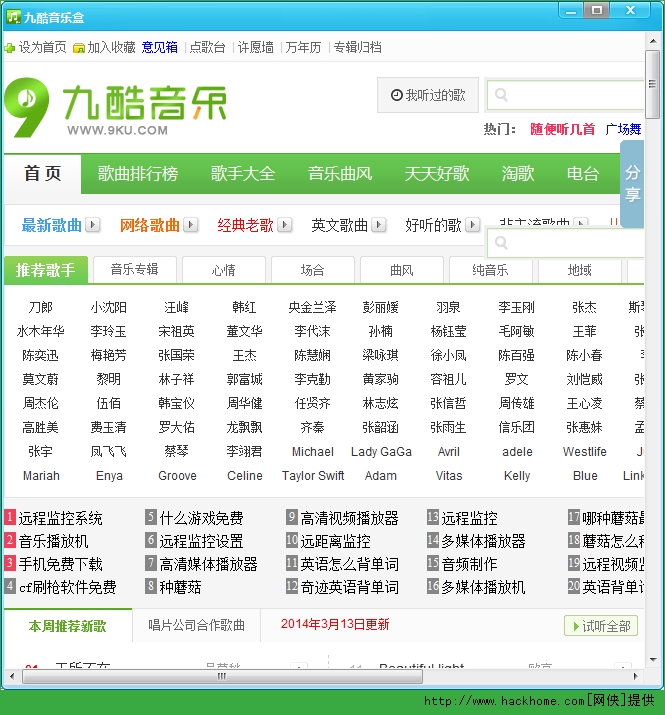665x715 pixels.
Task: Click the 九酷音乐 logo
Action: 115,108
